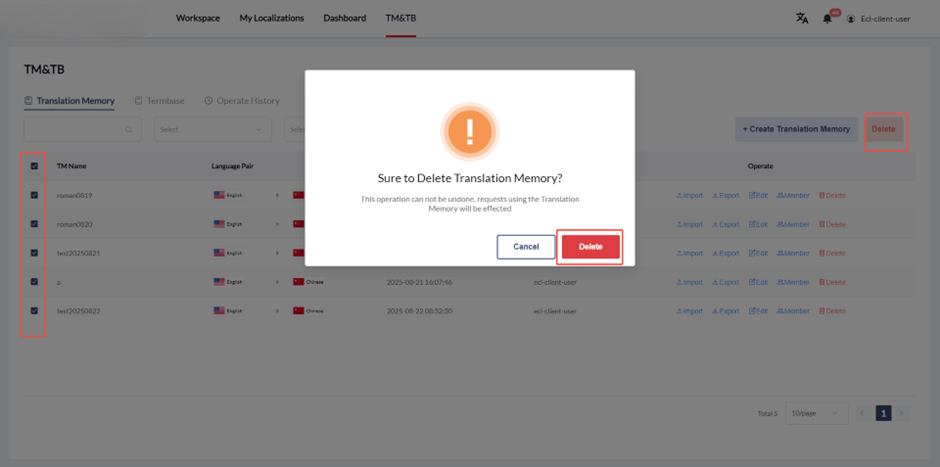This screenshot has height=467, width=940.
Task: Confirm deletion with red Delete button
Action: (x=590, y=247)
